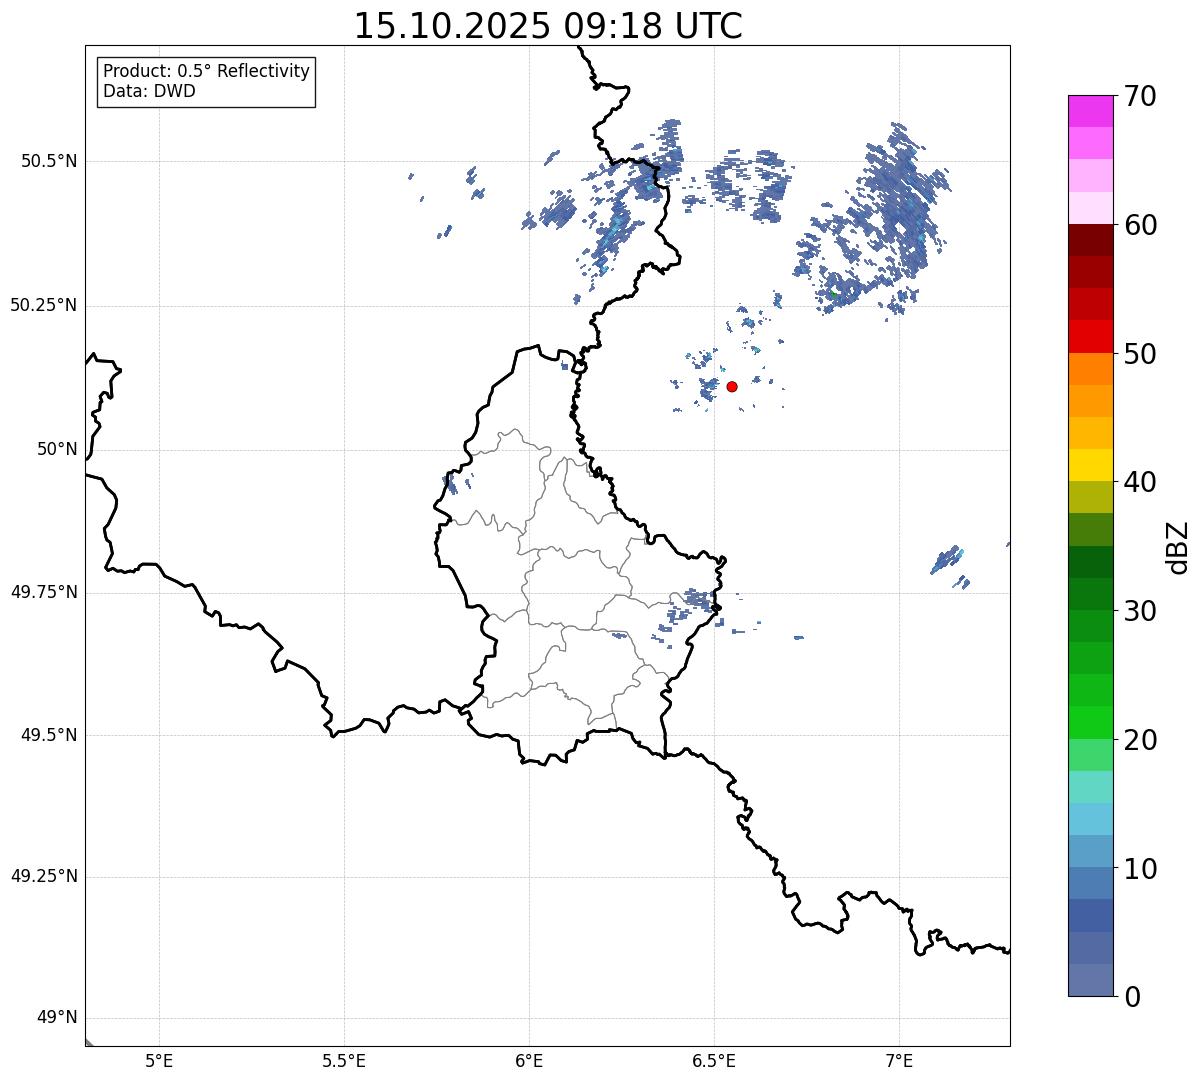Click the colorbar tick label 30

click(x=1140, y=611)
